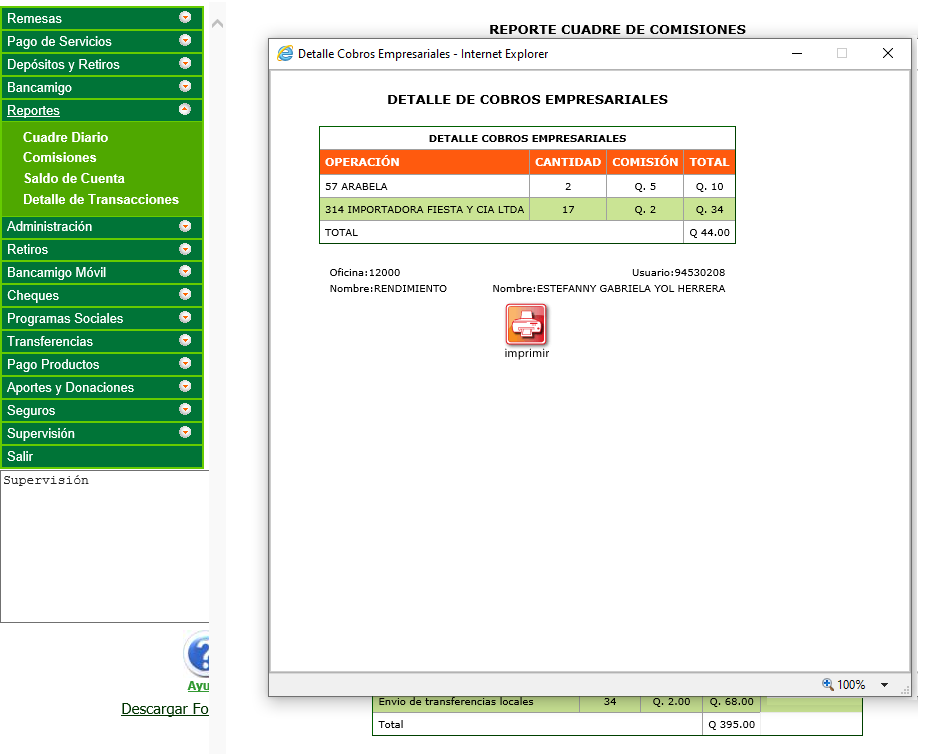The height and width of the screenshot is (754, 943).
Task: Expand the Bancamigo Móvil arrow icon
Action: [x=185, y=272]
